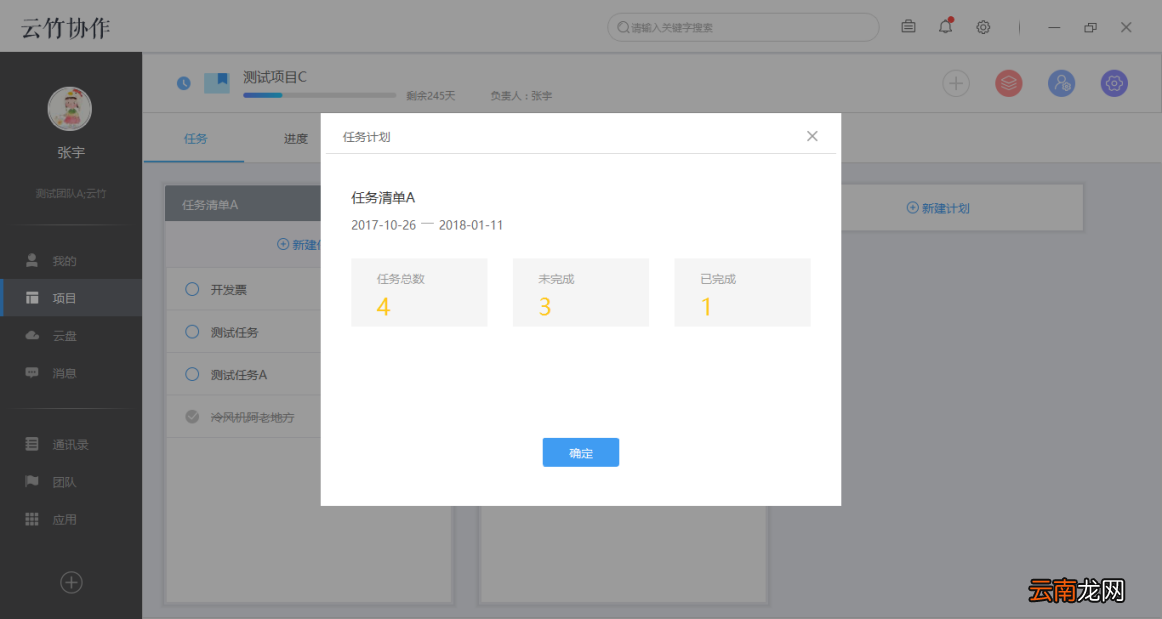The image size is (1162, 619).
Task: Open 团队 in the sidebar
Action: click(70, 482)
